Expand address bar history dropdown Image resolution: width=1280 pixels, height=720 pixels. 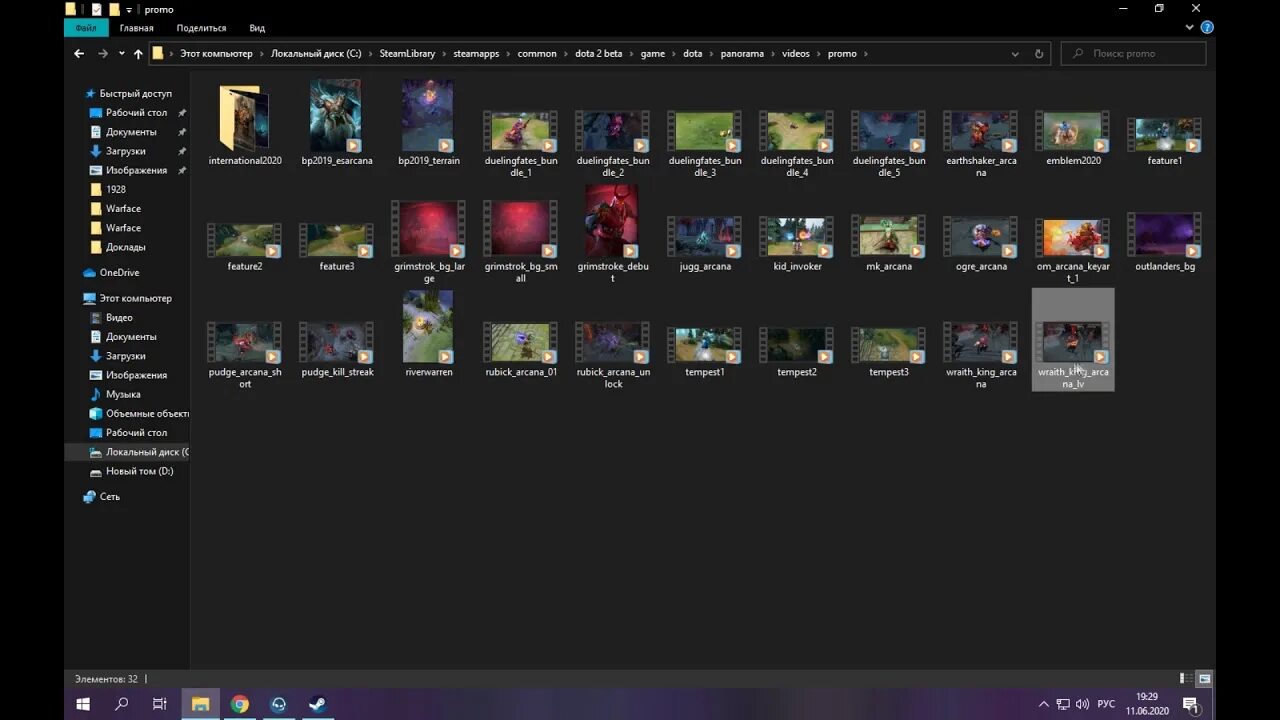(1015, 54)
